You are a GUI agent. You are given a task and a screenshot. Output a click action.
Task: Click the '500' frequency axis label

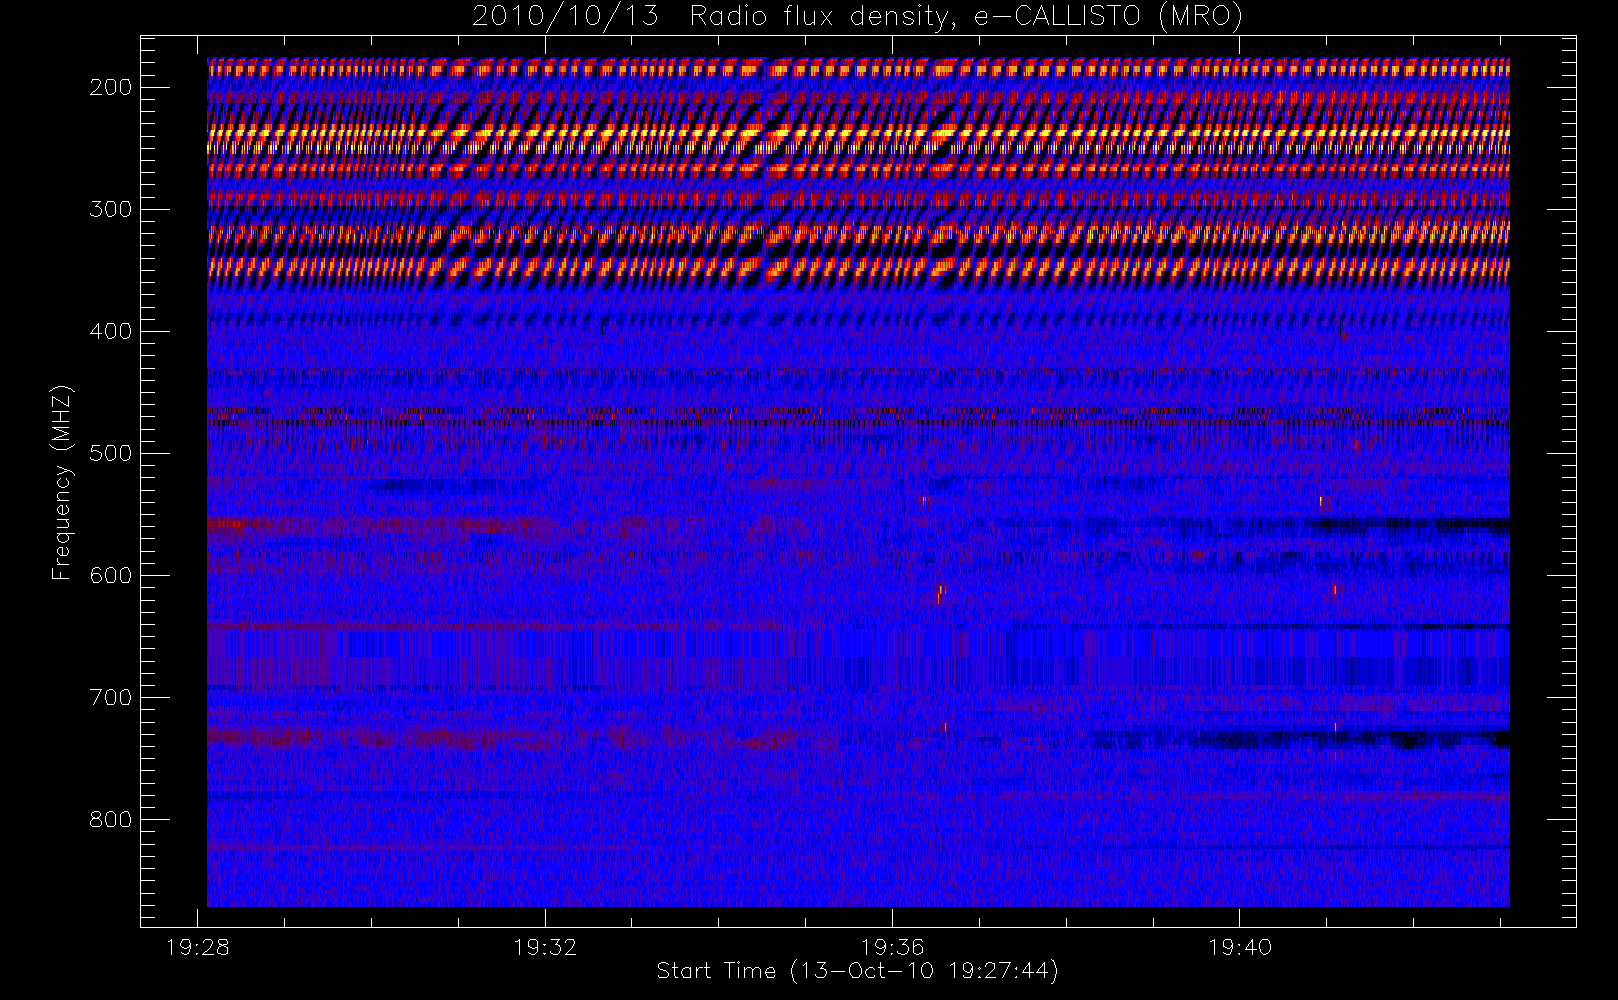tap(110, 453)
